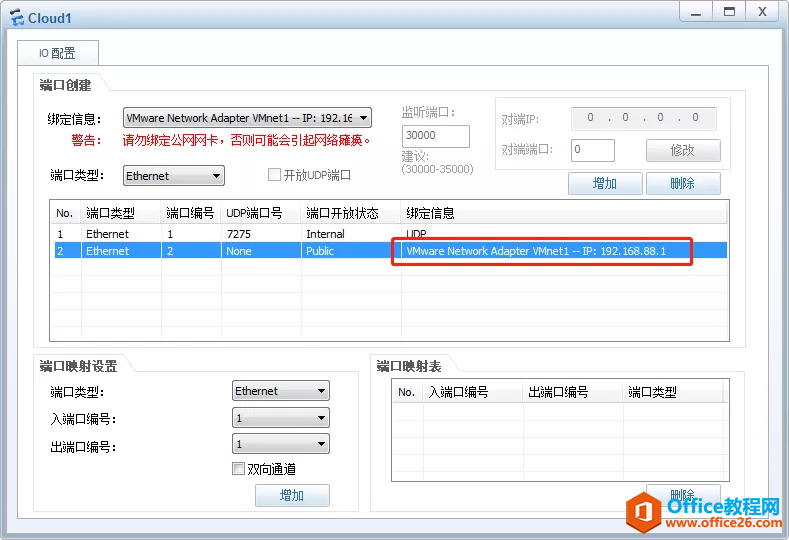Toggle the 开放UDP端口 checkbox

pos(274,175)
